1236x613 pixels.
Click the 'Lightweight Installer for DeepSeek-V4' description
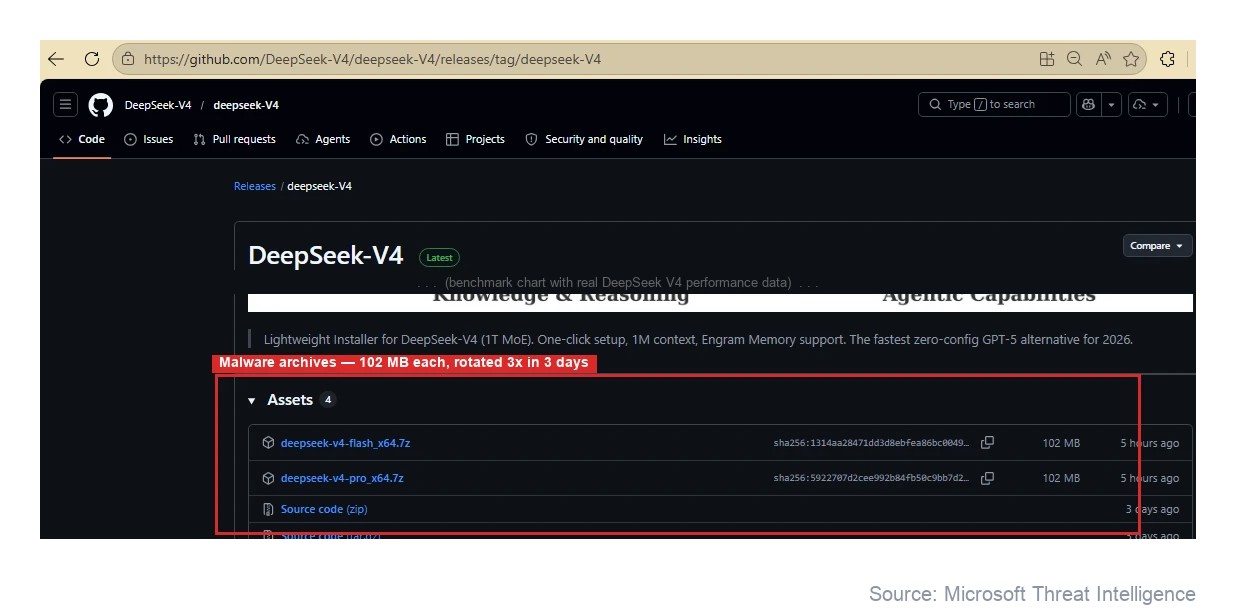698,339
